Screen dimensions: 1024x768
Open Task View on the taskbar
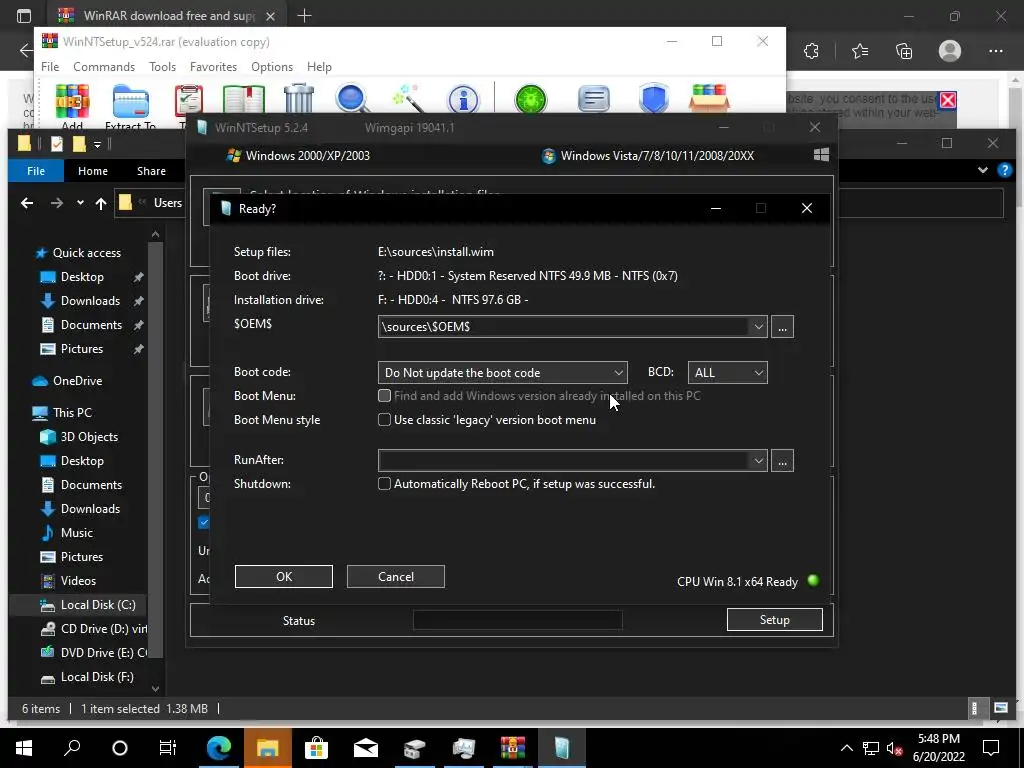(x=168, y=748)
